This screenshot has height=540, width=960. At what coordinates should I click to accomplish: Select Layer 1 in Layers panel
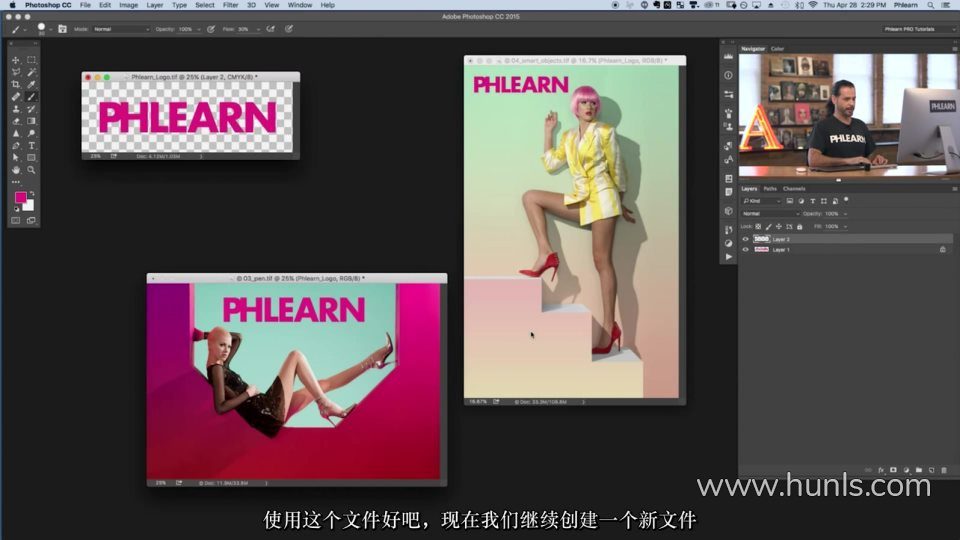[x=846, y=250]
